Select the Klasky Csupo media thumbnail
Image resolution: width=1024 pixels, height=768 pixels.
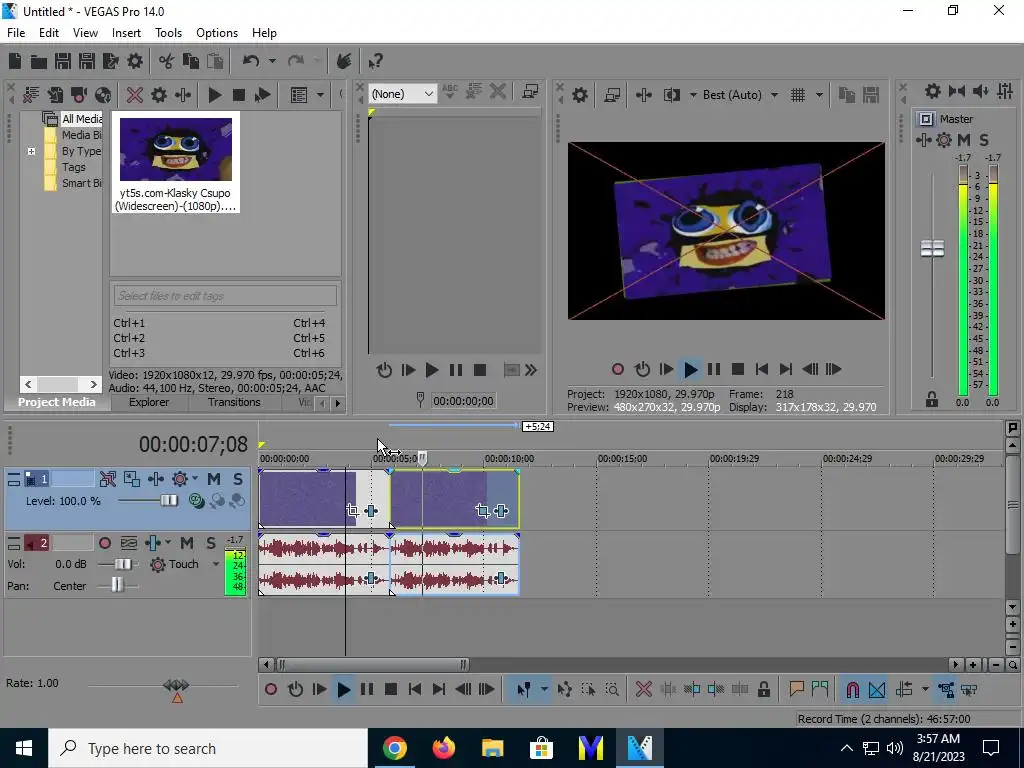click(176, 161)
